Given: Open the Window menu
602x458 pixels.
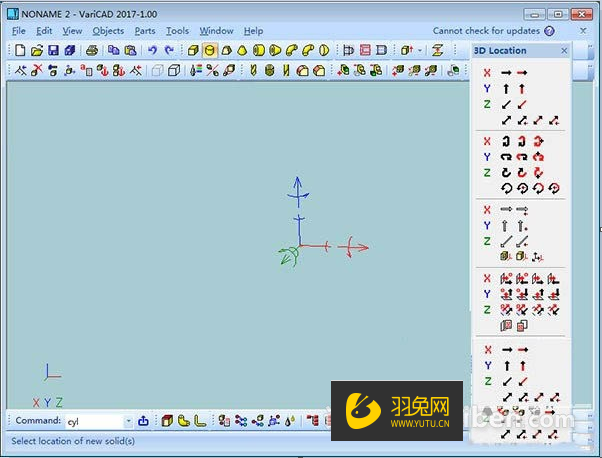Looking at the screenshot, I should (216, 31).
